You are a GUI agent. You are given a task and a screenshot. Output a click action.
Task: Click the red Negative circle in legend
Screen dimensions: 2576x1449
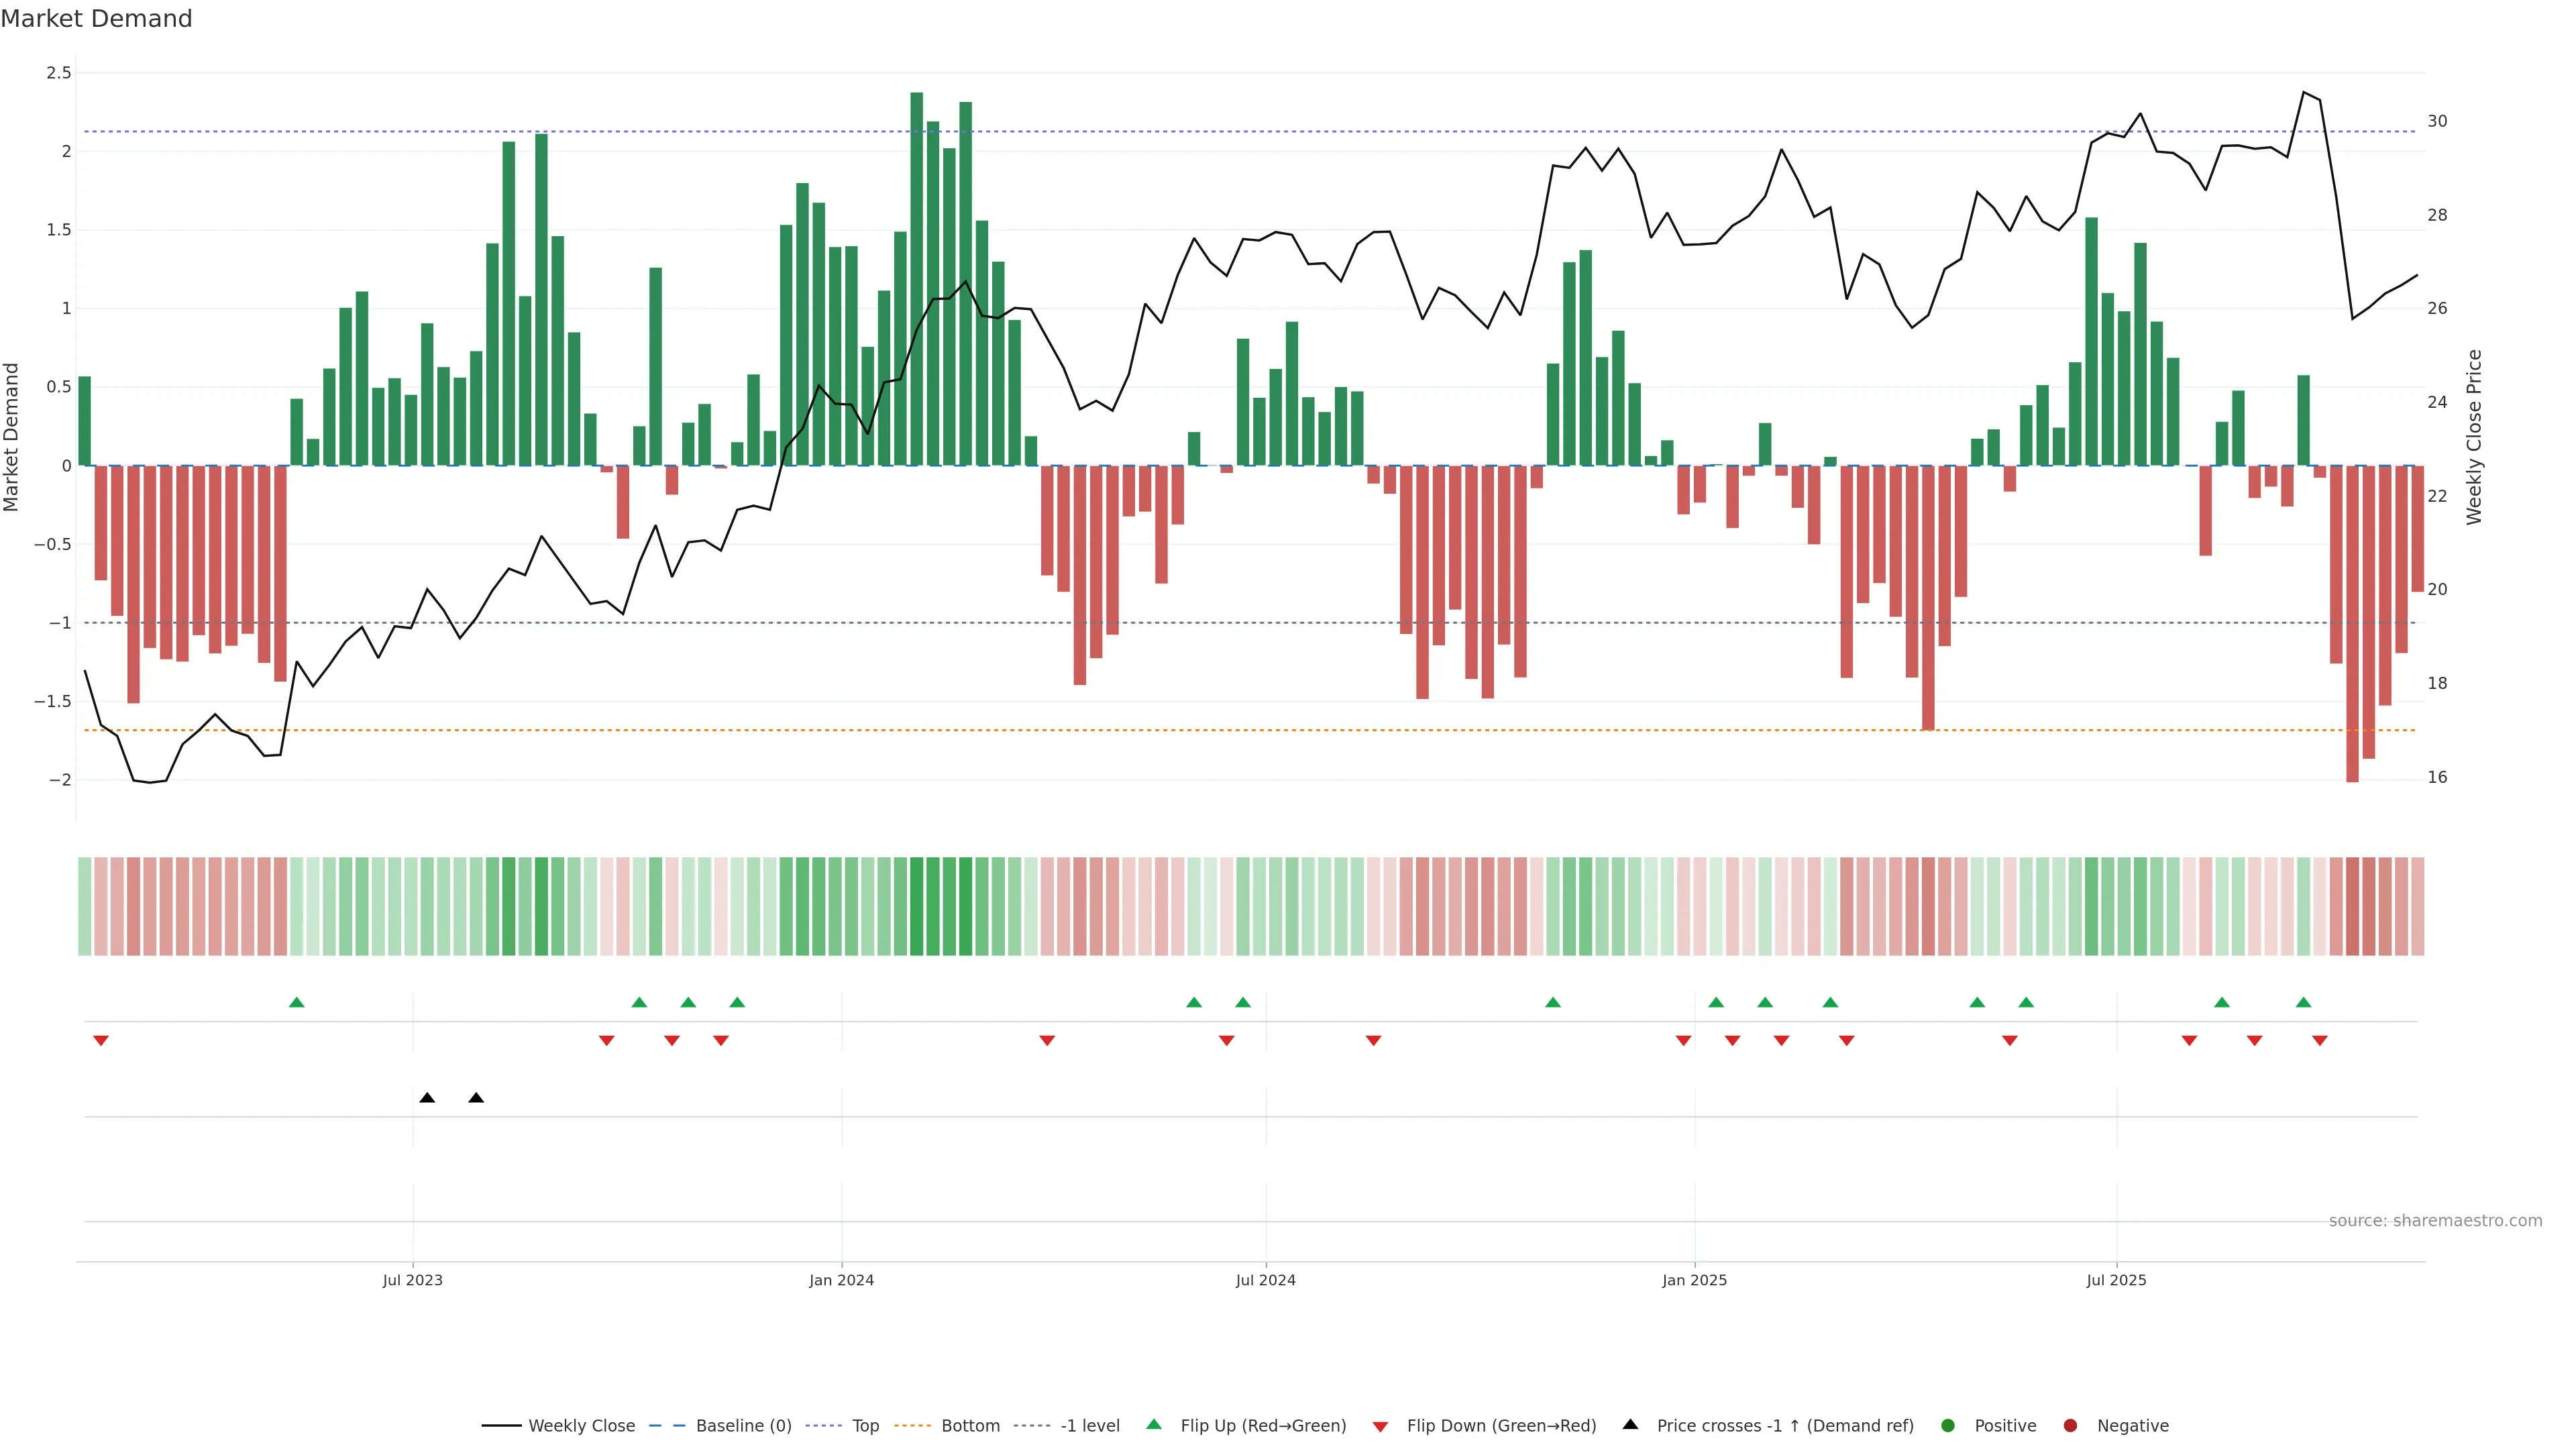coord(2070,1426)
